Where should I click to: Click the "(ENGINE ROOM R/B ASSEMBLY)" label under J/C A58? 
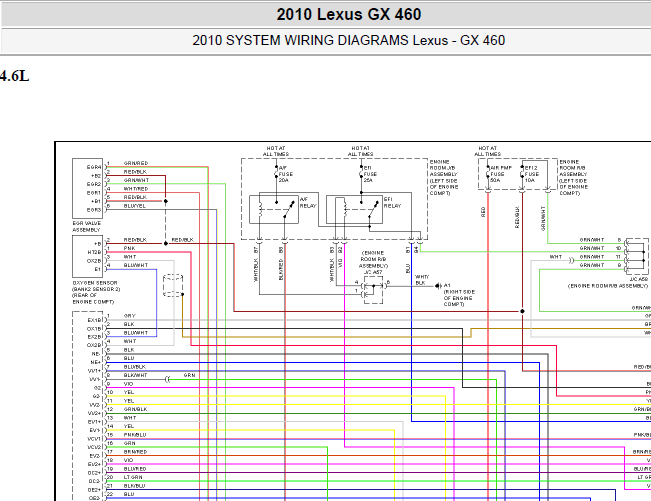[608, 286]
